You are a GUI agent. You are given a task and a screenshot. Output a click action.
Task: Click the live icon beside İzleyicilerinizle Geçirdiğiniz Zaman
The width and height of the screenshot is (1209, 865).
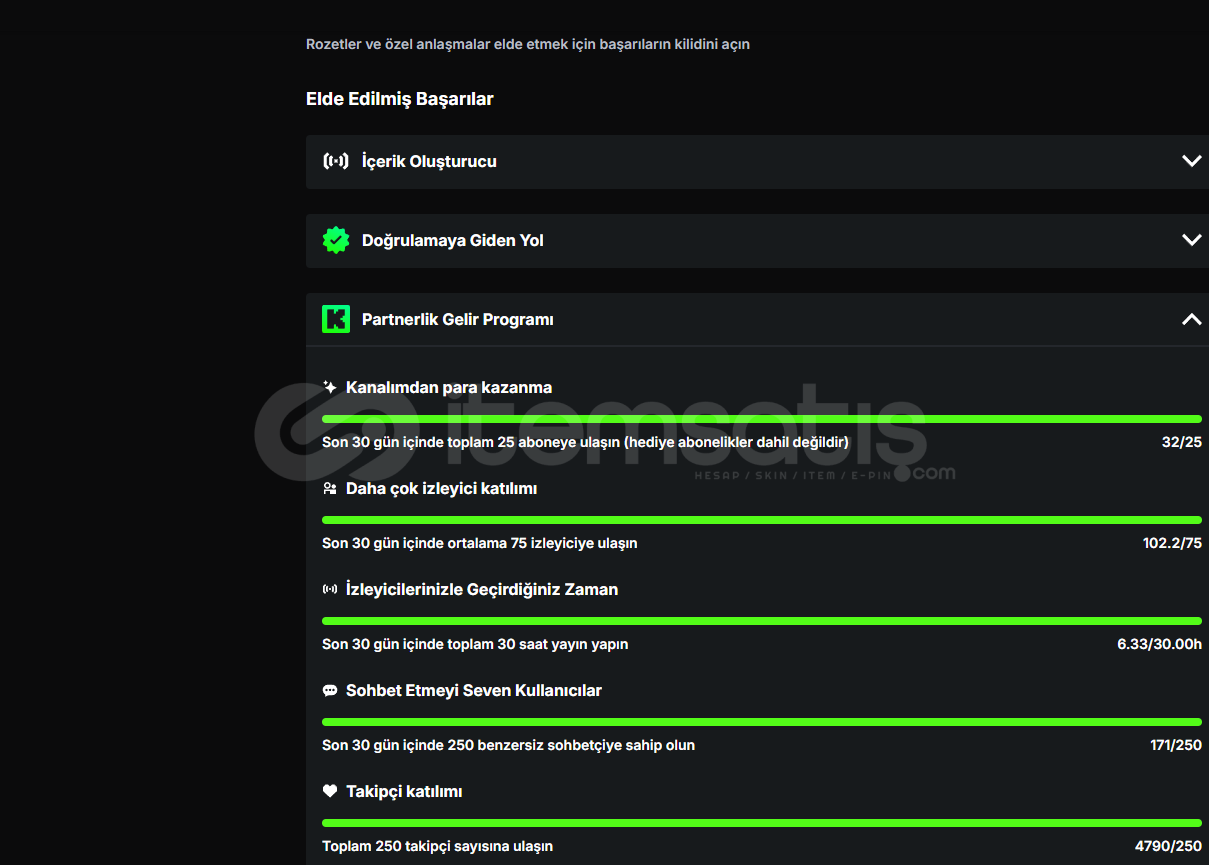pos(330,589)
